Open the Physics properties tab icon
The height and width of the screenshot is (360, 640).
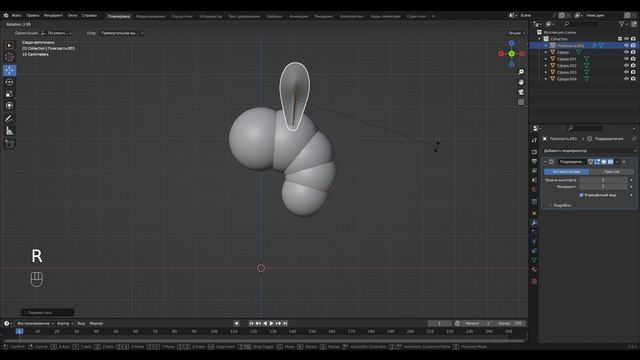534,241
